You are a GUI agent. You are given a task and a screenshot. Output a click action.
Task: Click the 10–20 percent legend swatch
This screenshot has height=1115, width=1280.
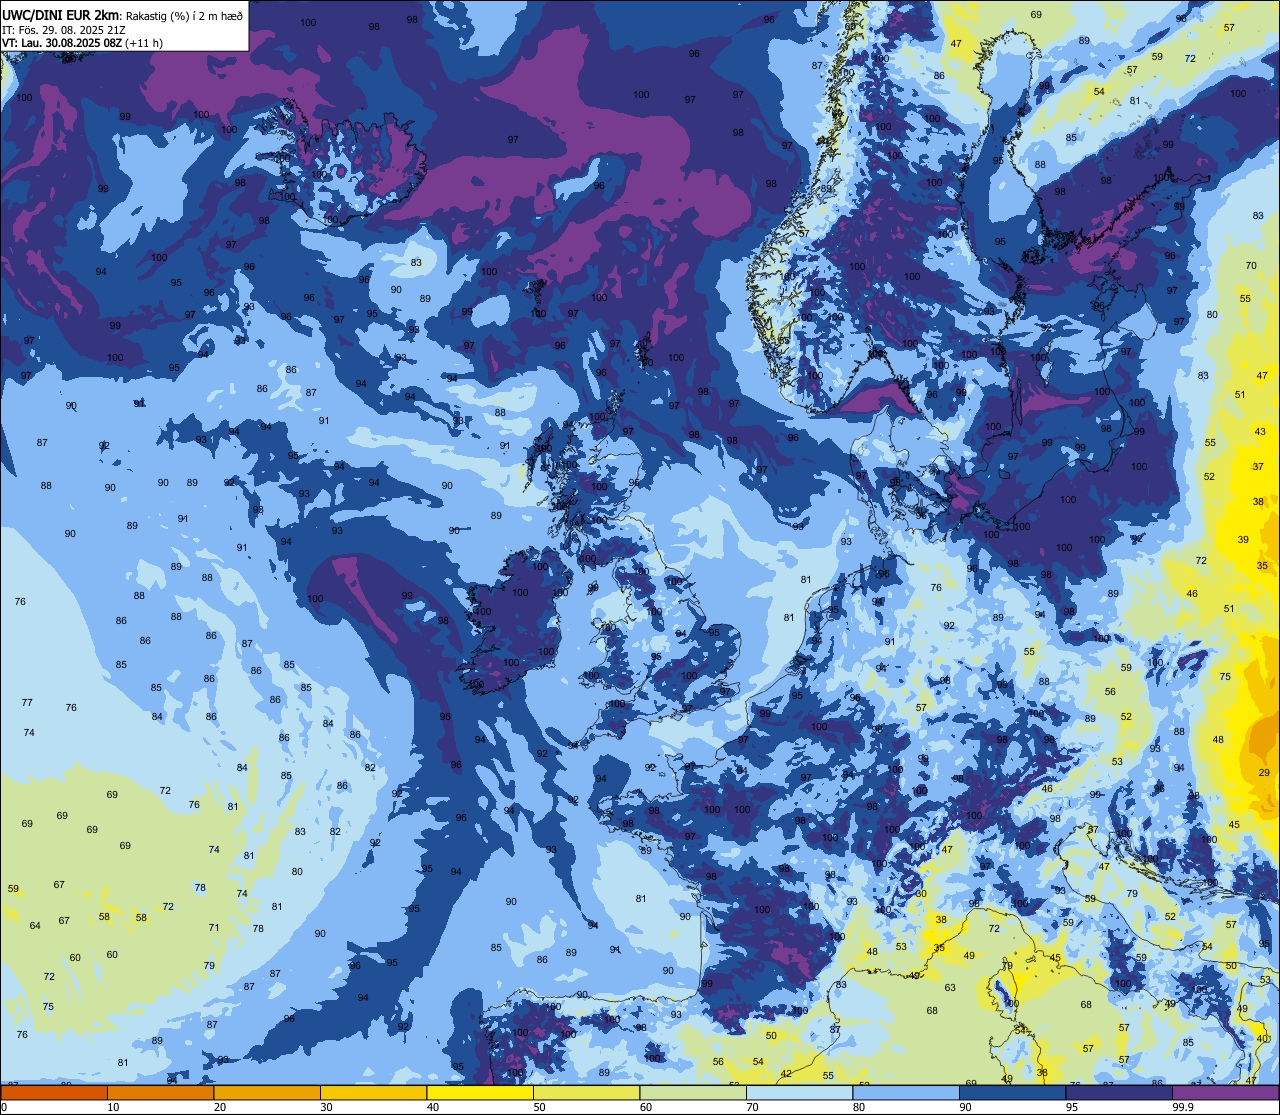click(x=160, y=1092)
